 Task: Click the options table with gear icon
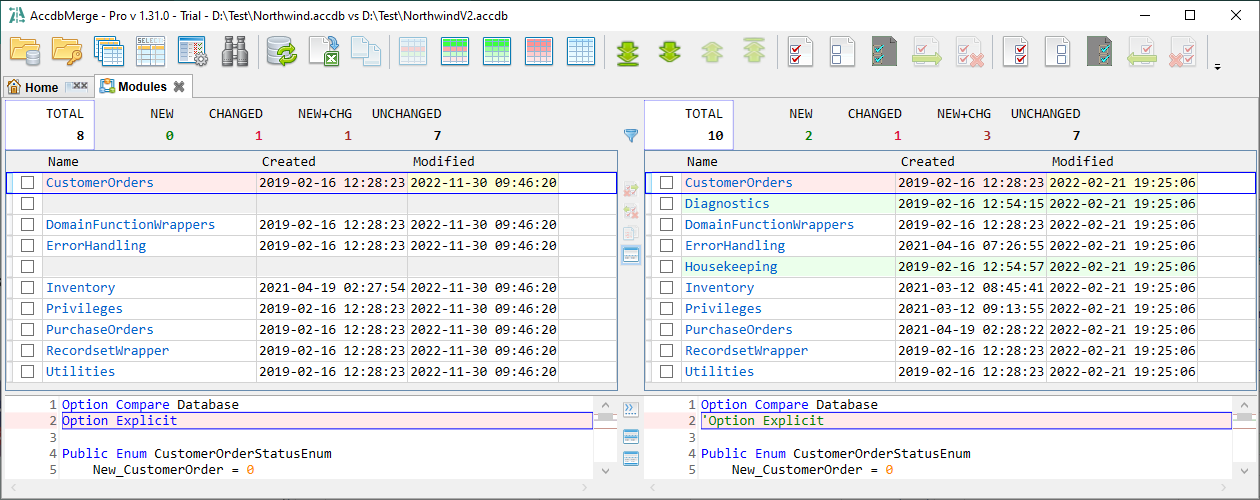pyautogui.click(x=192, y=51)
